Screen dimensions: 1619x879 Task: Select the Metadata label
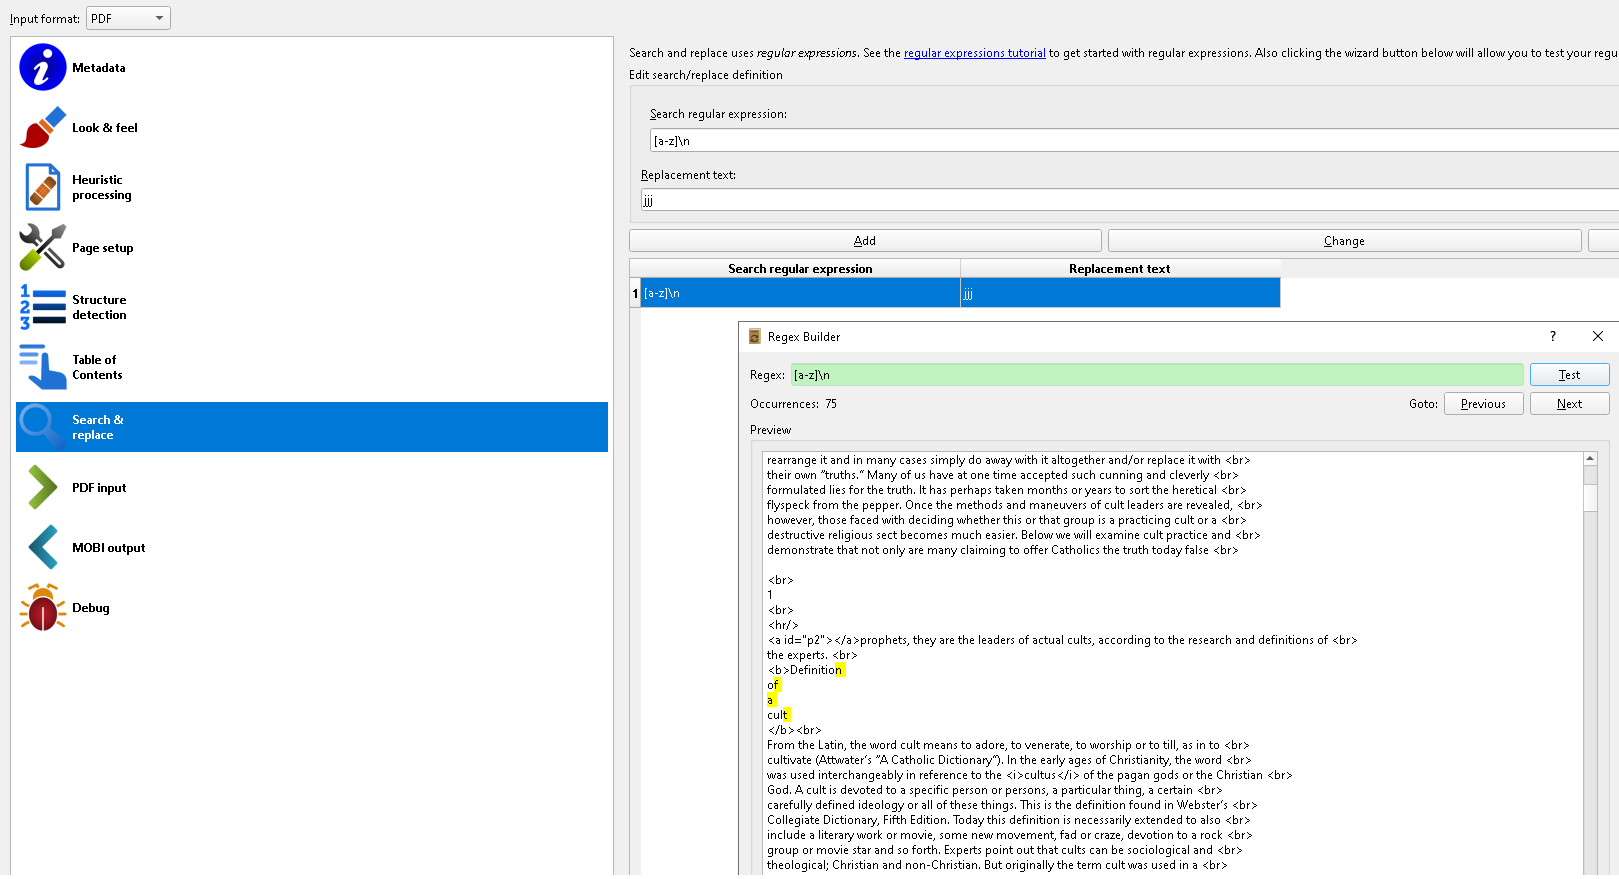pyautogui.click(x=99, y=68)
